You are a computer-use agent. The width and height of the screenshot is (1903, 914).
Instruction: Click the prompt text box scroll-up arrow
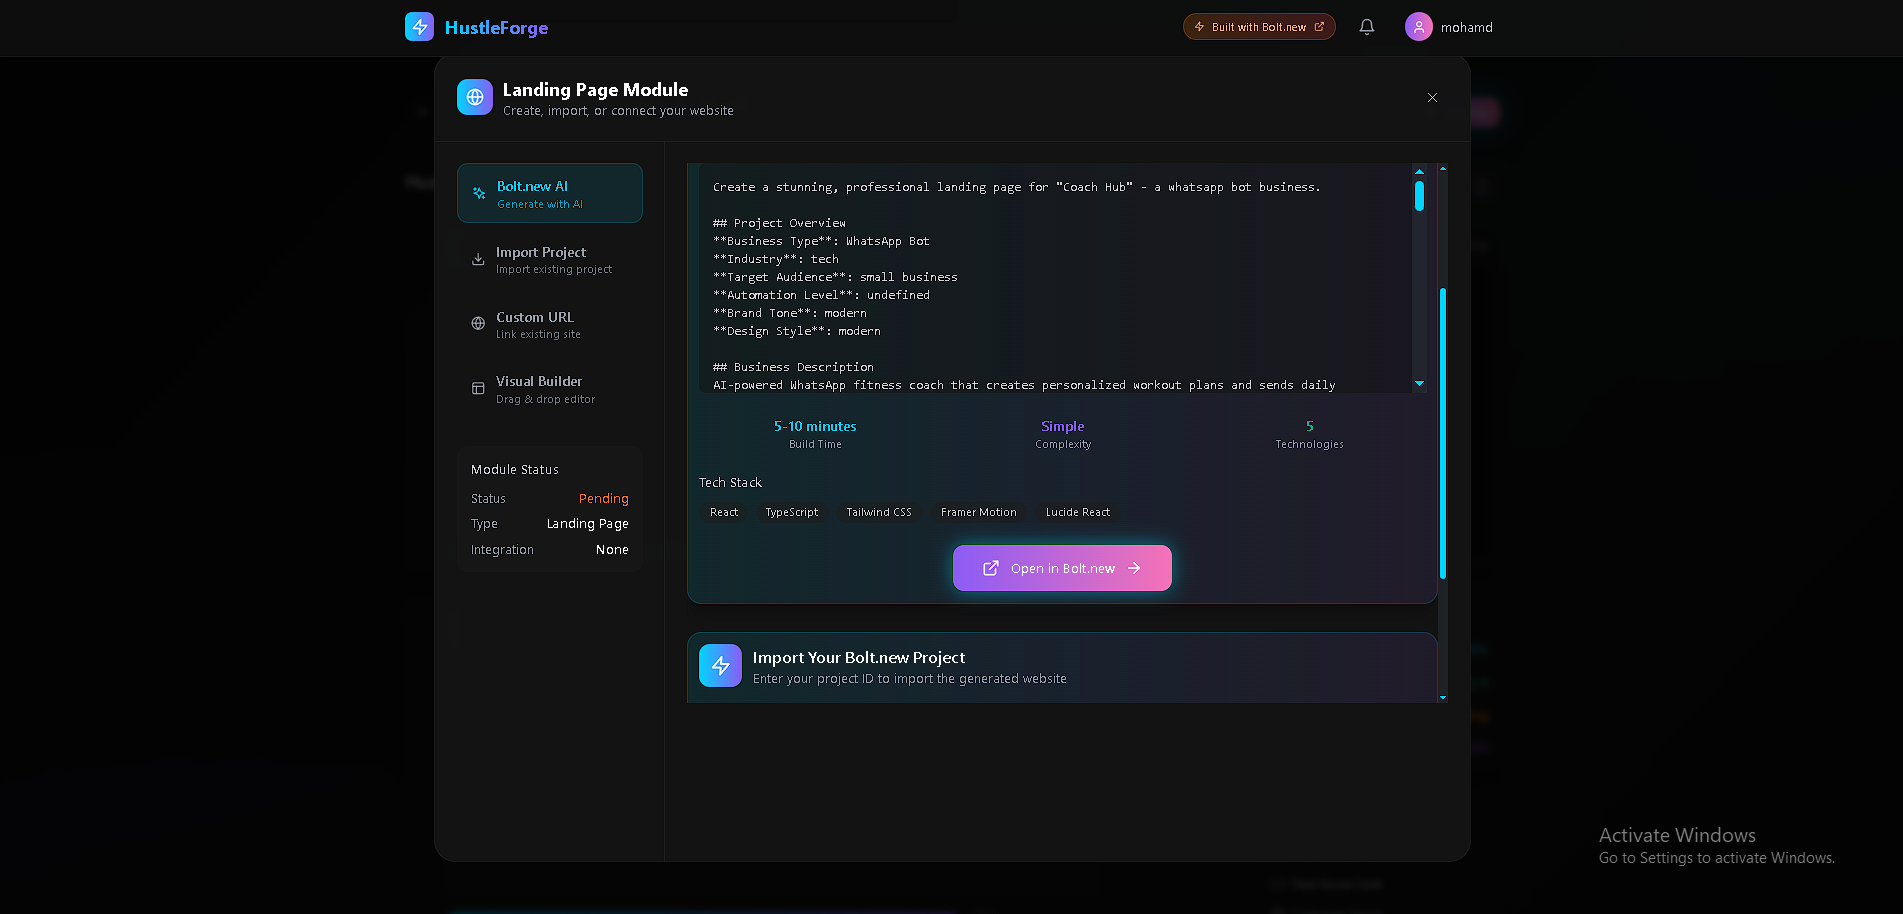tap(1419, 172)
